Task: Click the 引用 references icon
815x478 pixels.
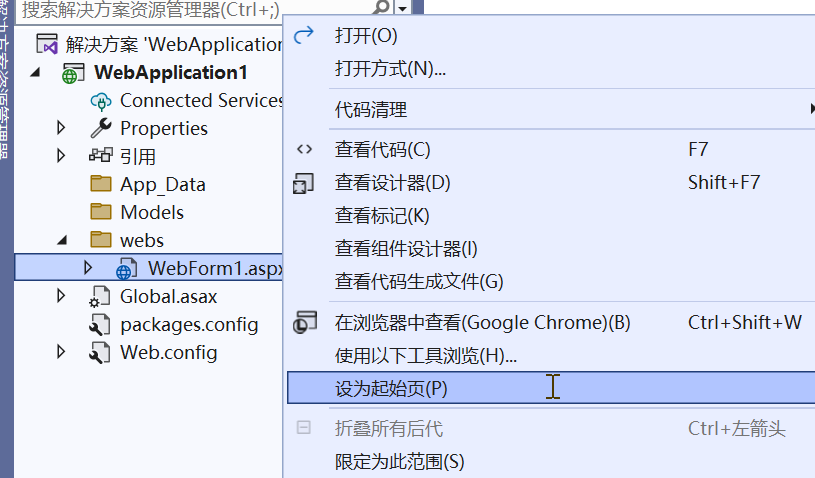Action: pyautogui.click(x=100, y=156)
